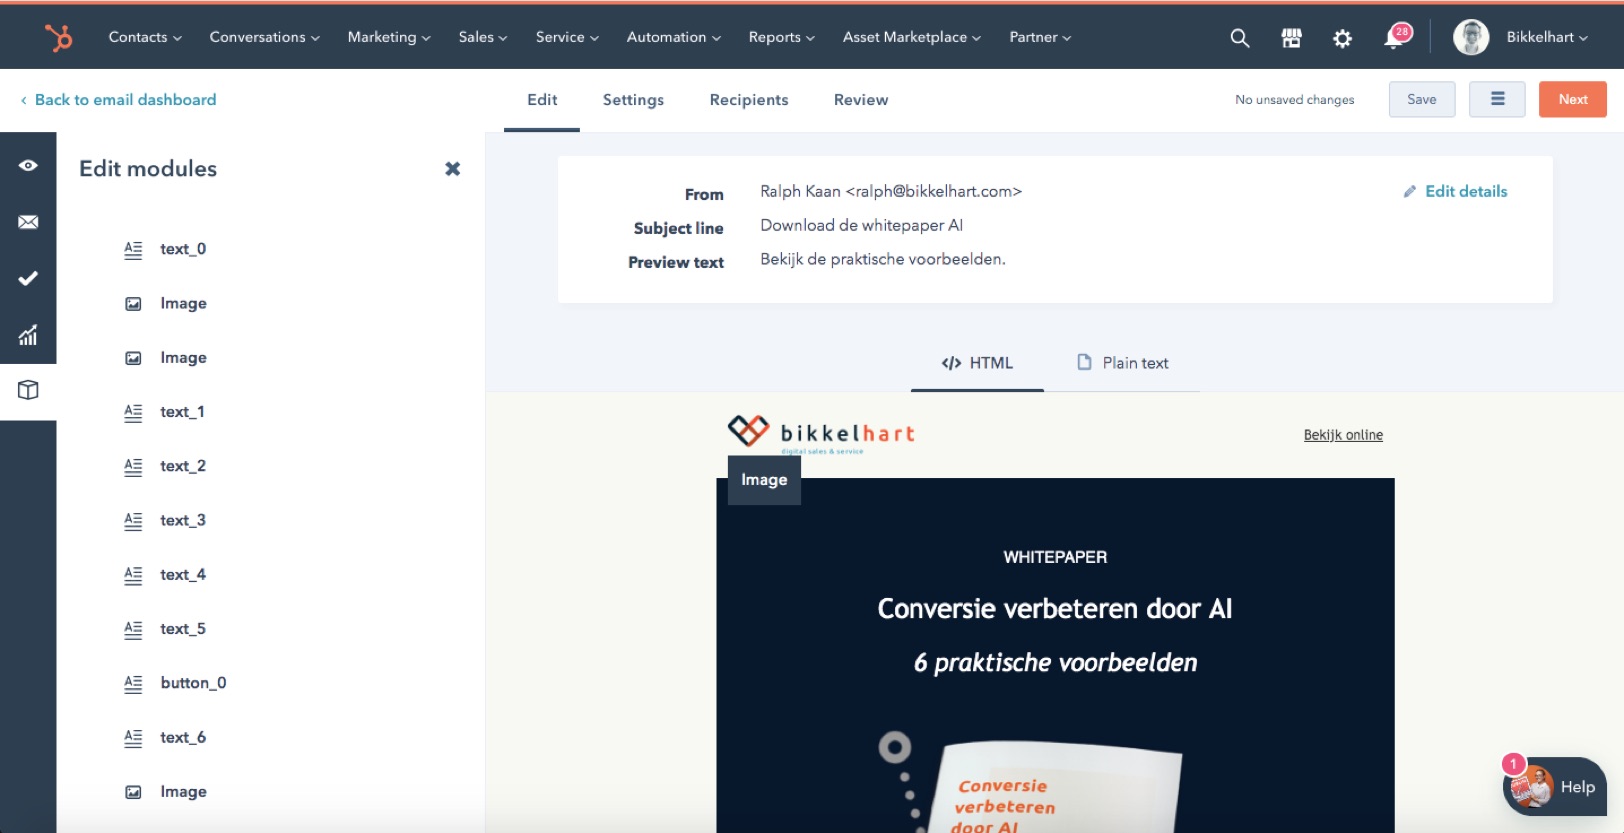Expand the Asset Marketplace menu
Image resolution: width=1624 pixels, height=833 pixels.
click(911, 37)
